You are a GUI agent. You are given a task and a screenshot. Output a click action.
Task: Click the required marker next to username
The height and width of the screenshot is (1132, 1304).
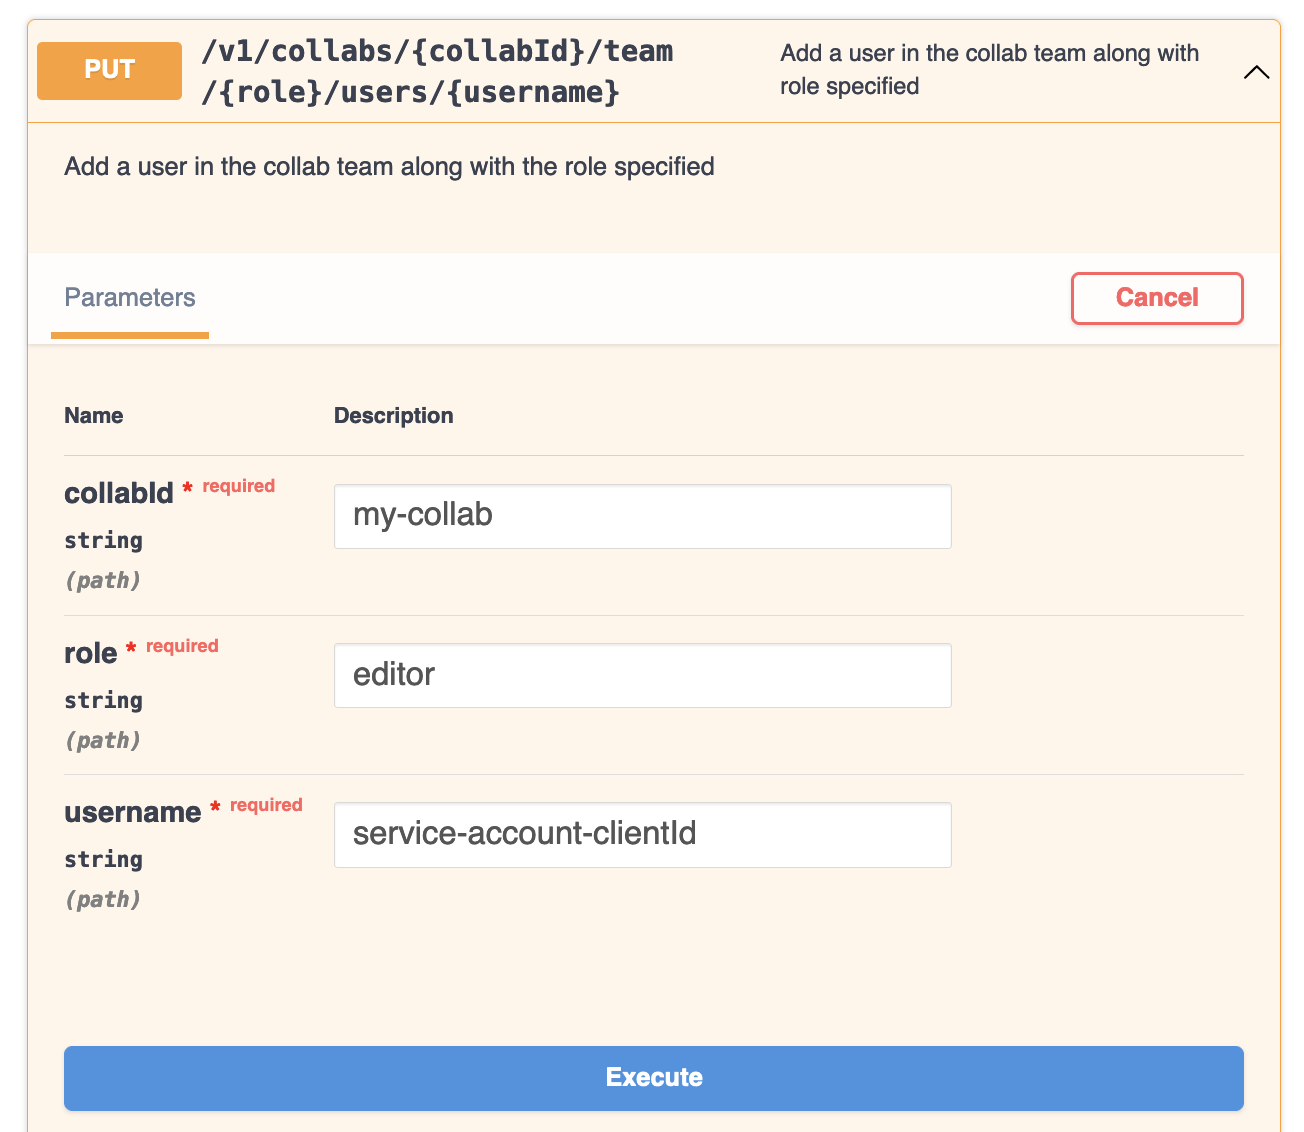266,805
